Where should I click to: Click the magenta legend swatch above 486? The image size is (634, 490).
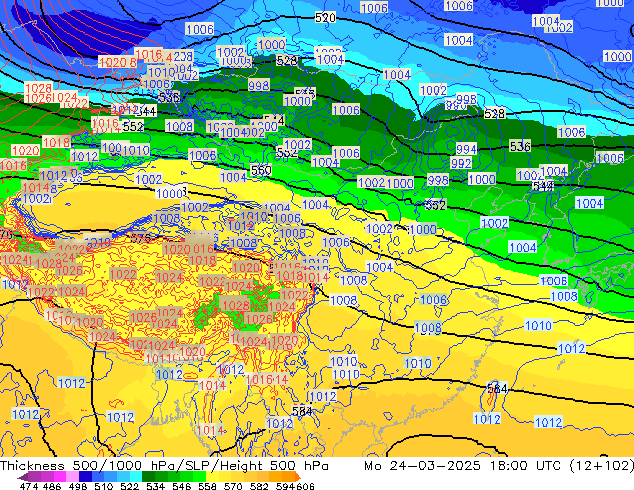tap(59, 477)
